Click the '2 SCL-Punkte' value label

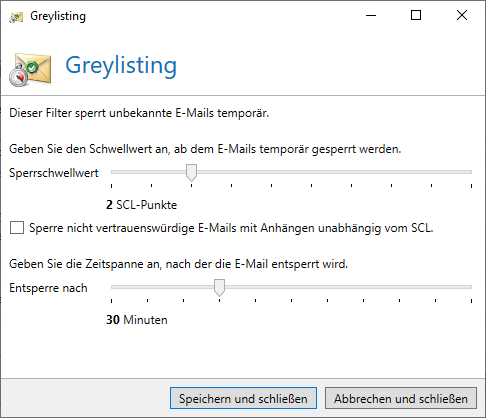pyautogui.click(x=141, y=205)
